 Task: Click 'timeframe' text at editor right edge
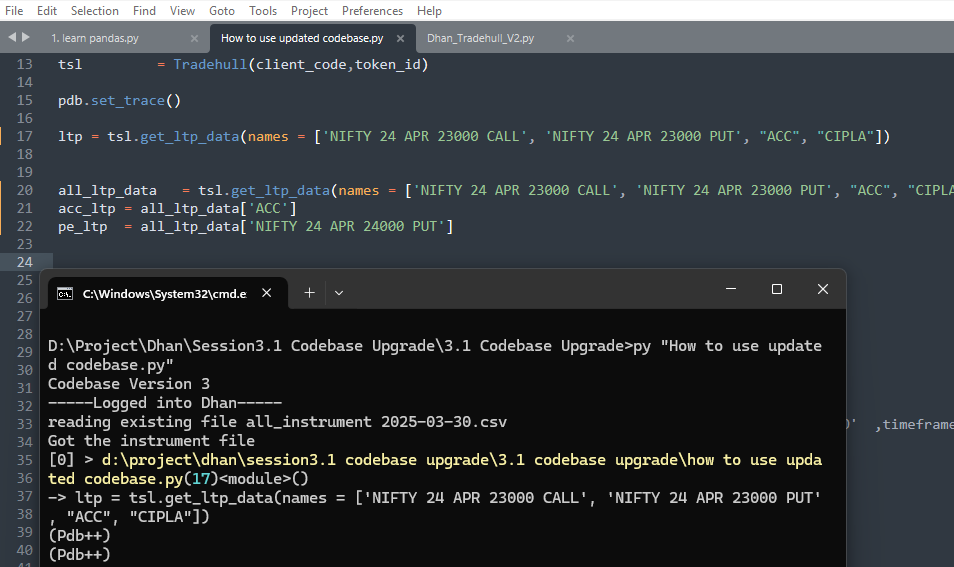(x=918, y=424)
